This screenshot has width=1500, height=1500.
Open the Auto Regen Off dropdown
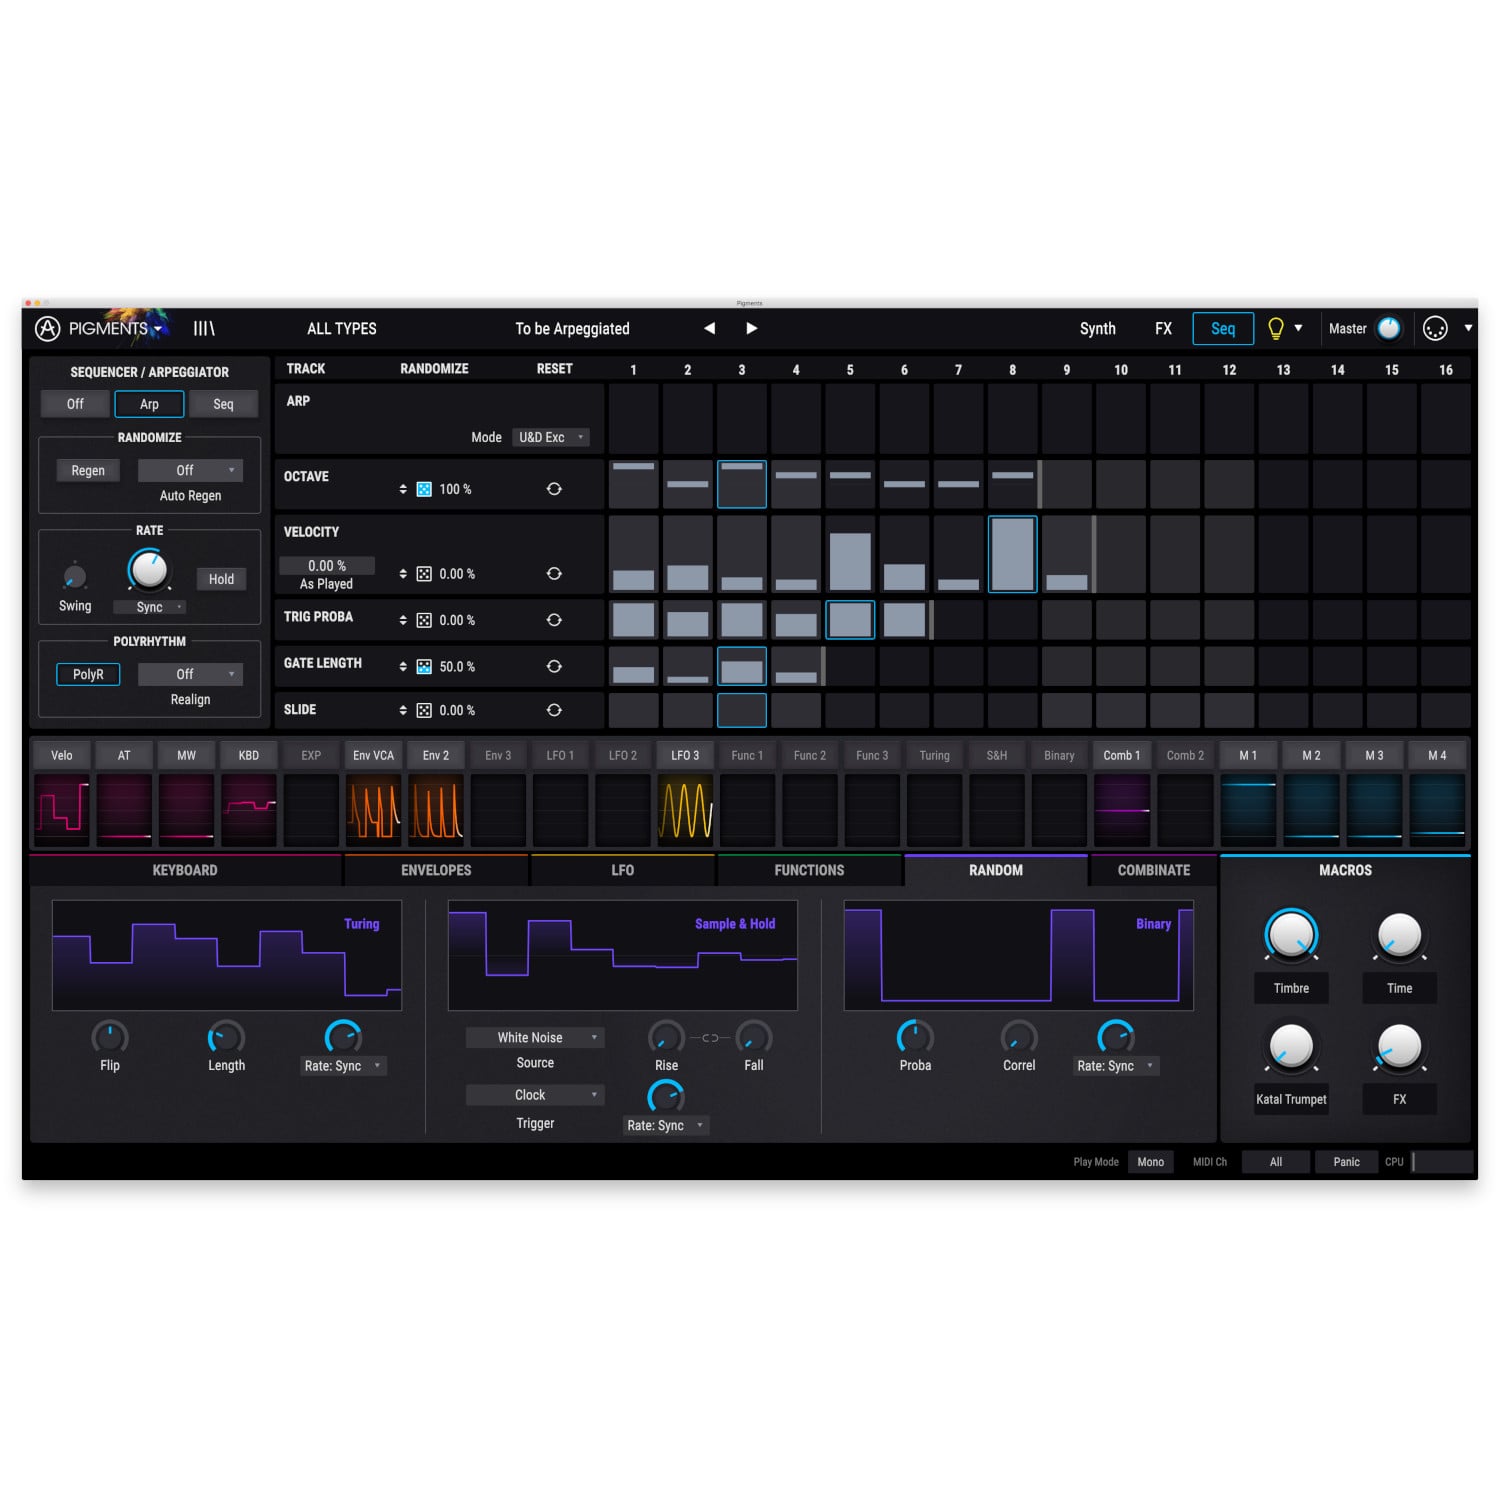coord(190,470)
